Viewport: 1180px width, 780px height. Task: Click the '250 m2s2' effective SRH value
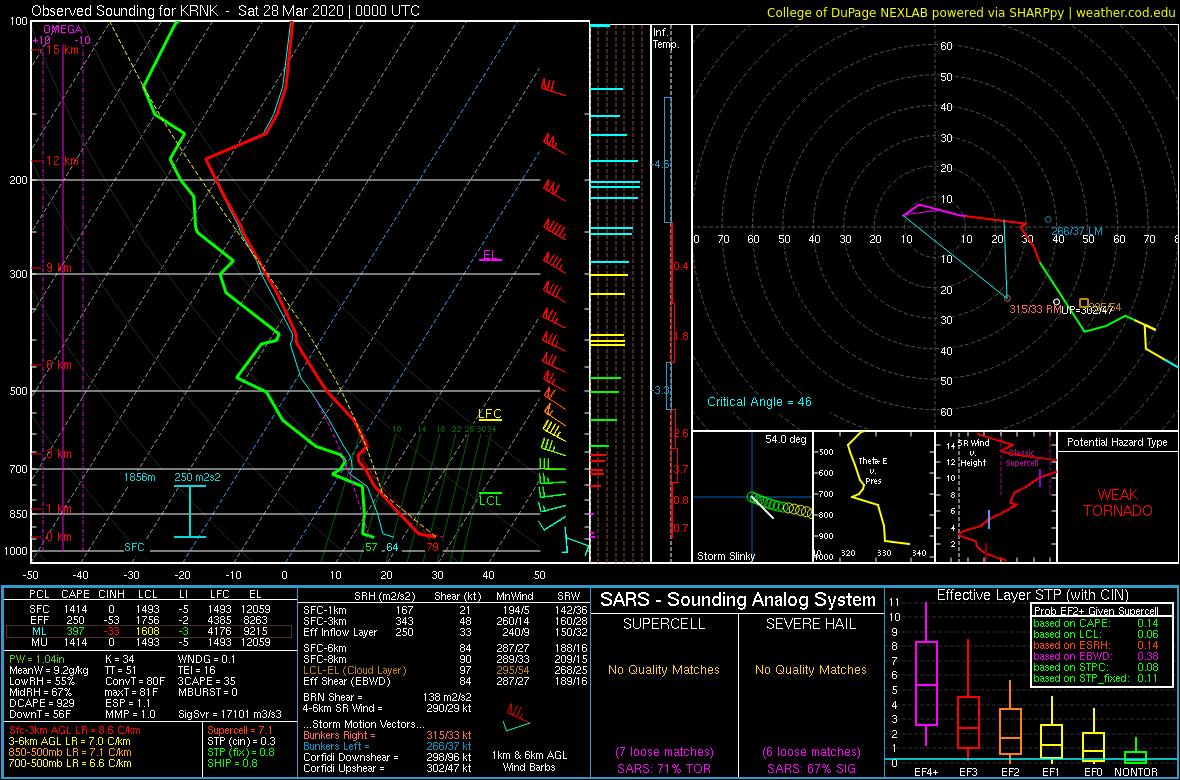[199, 477]
